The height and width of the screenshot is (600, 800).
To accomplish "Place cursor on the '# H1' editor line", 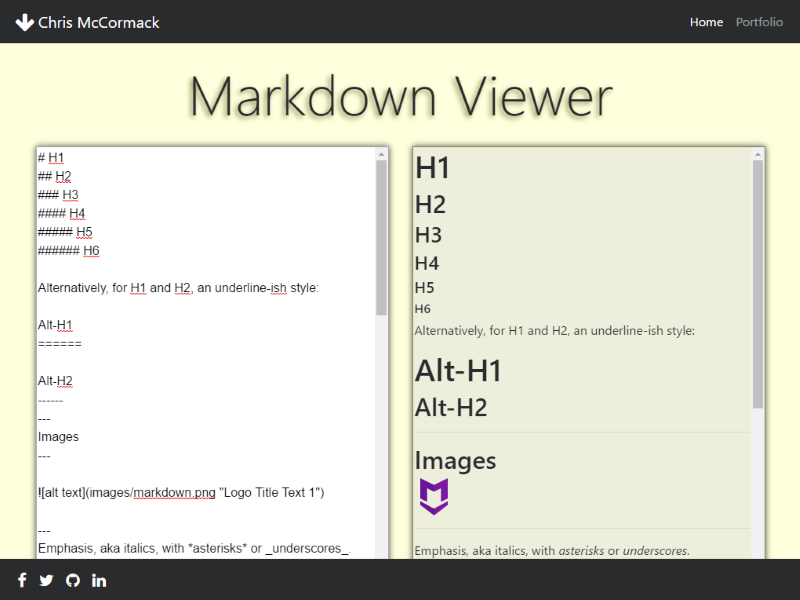I will 52,158.
